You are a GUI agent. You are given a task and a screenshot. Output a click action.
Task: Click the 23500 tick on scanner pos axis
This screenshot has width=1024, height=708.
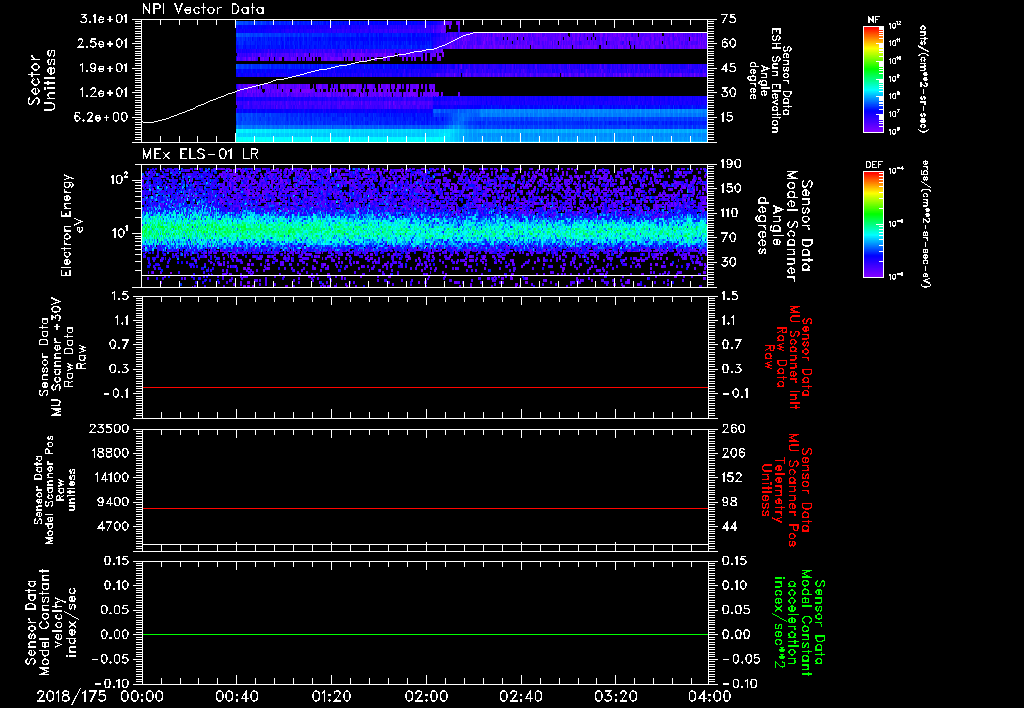109,429
